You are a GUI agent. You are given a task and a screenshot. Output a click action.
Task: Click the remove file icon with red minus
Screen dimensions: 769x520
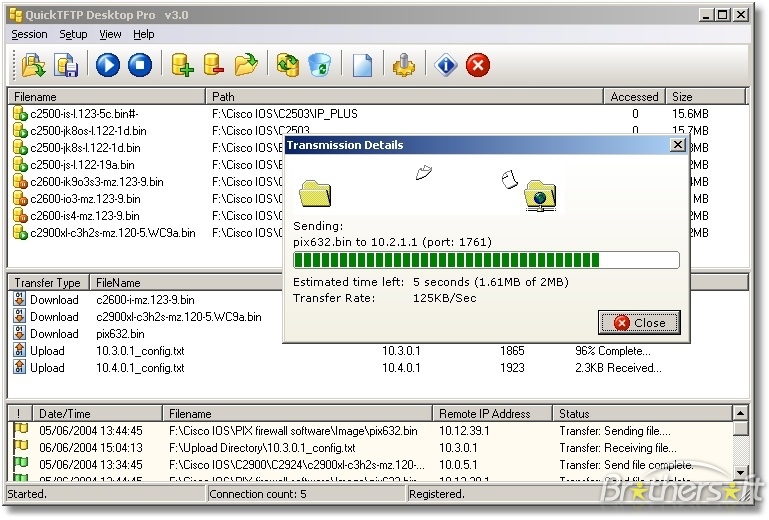213,65
